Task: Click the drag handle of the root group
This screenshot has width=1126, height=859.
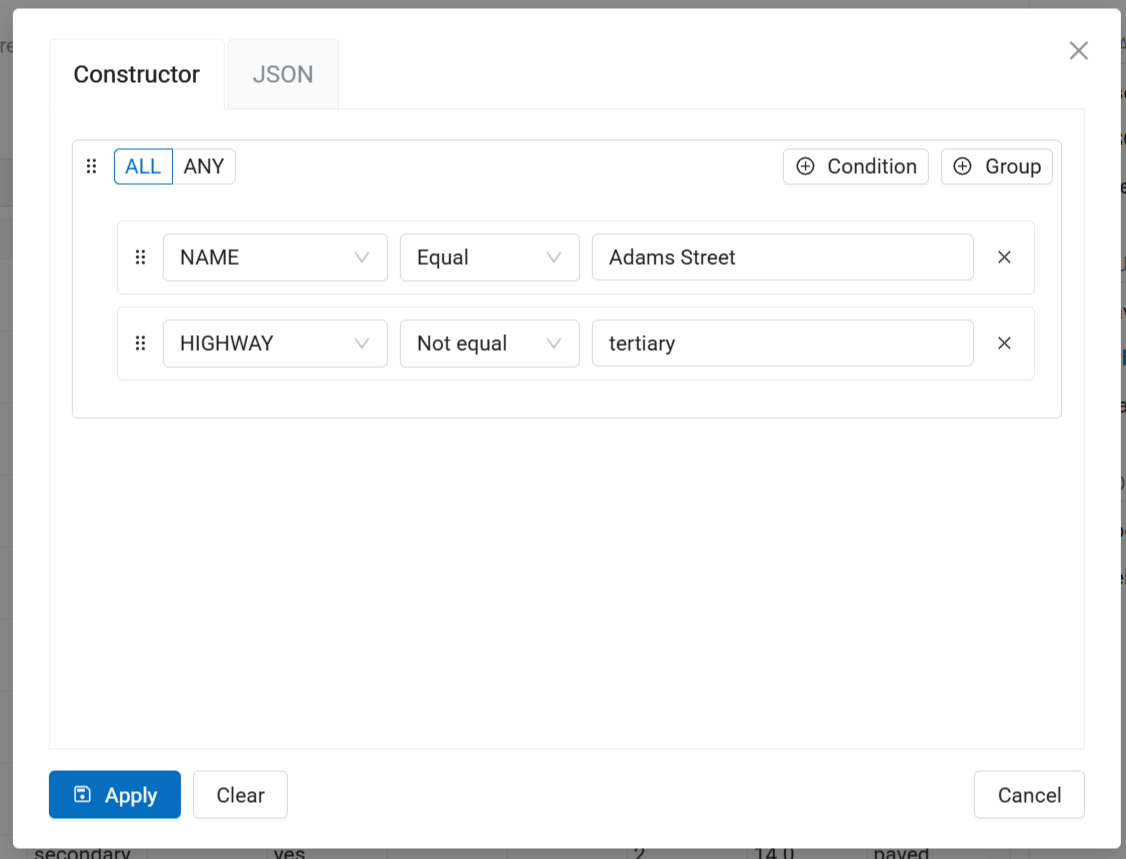Action: coord(91,167)
